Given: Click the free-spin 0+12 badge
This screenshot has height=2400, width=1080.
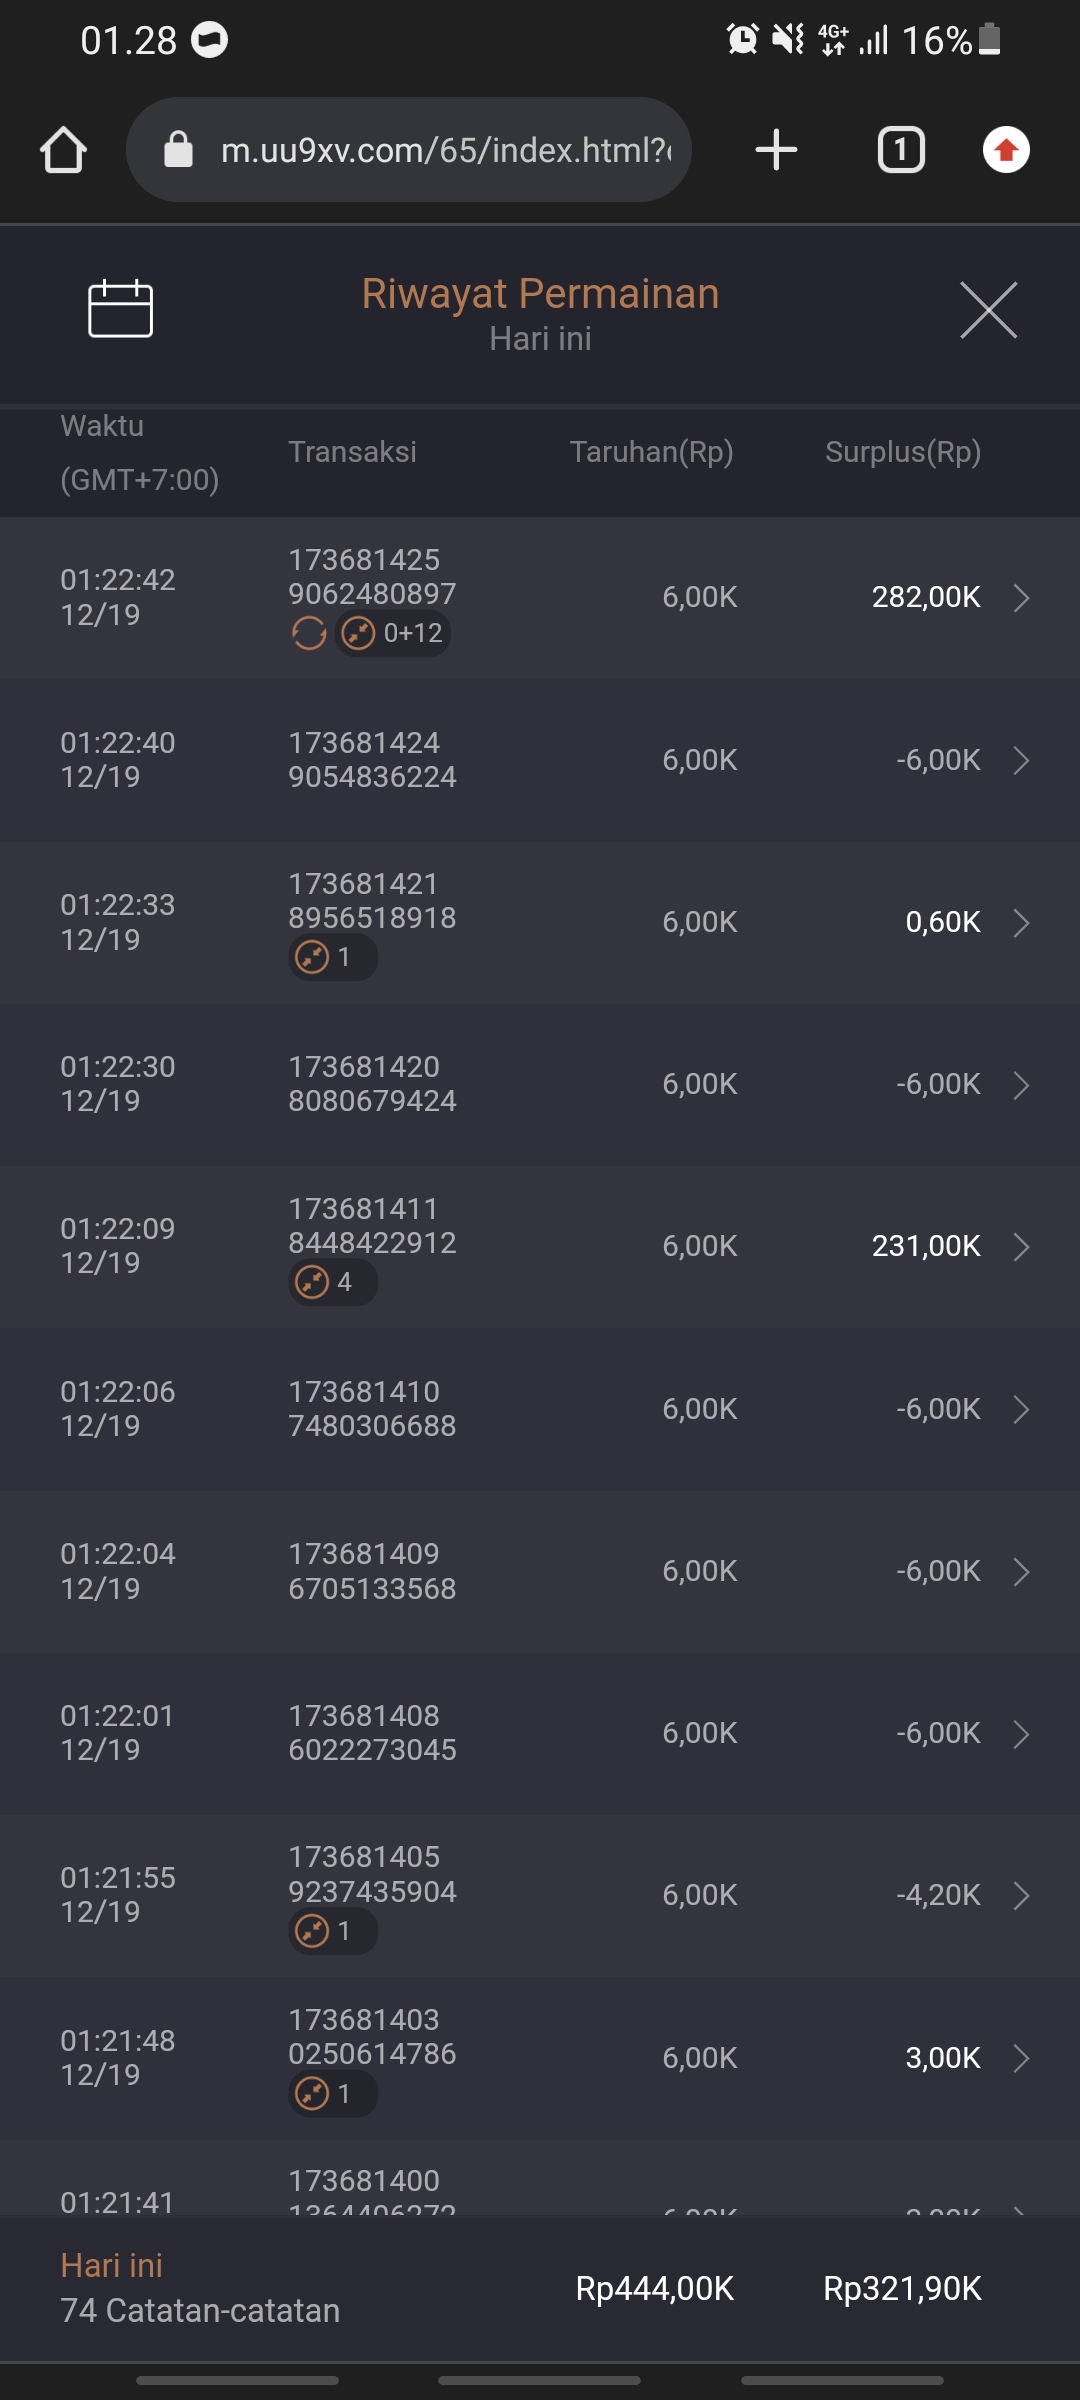Looking at the screenshot, I should pyautogui.click(x=393, y=633).
